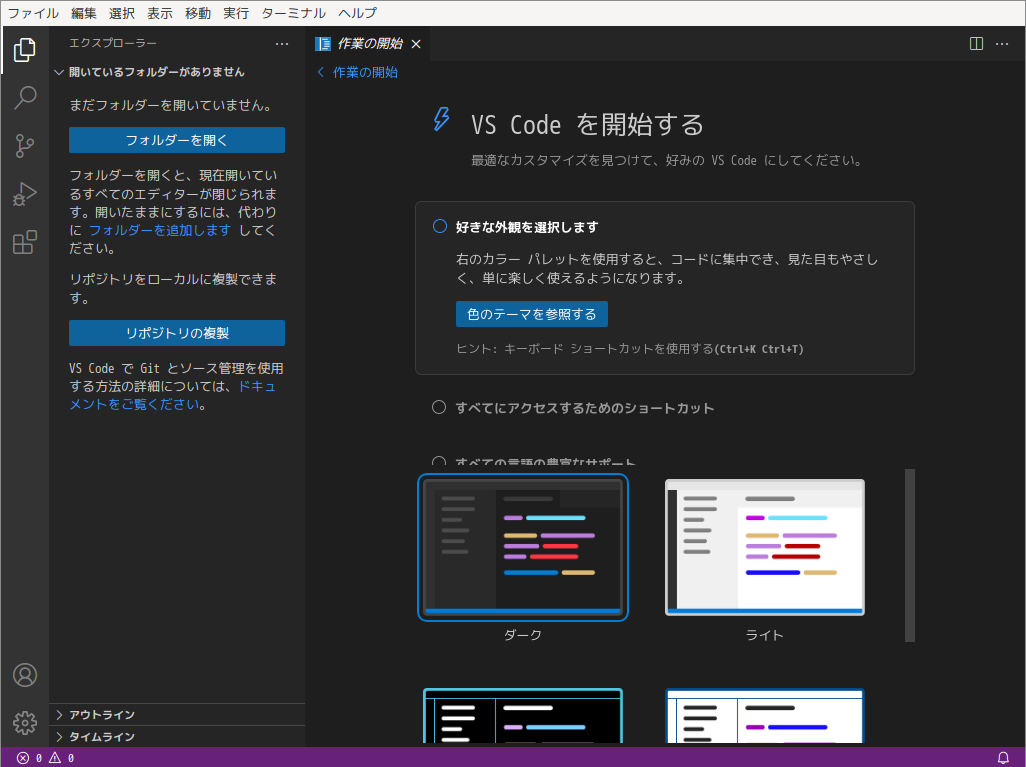Open editor more actions ellipsis
1026x767 pixels.
1002,44
